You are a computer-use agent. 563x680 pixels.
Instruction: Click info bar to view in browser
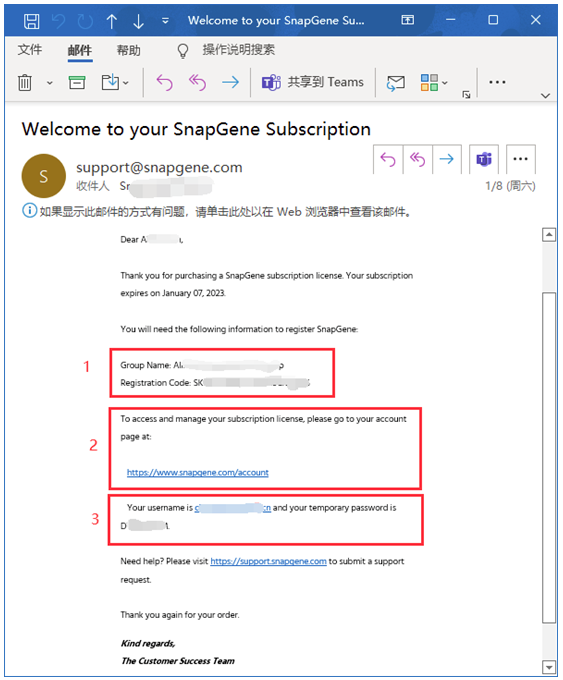(x=217, y=212)
